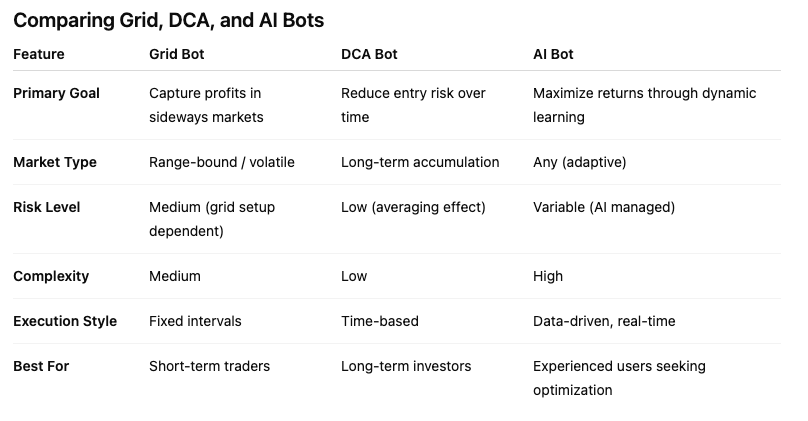The image size is (808, 421).
Task: Click the "Primary Goal" row label
Action: point(57,93)
